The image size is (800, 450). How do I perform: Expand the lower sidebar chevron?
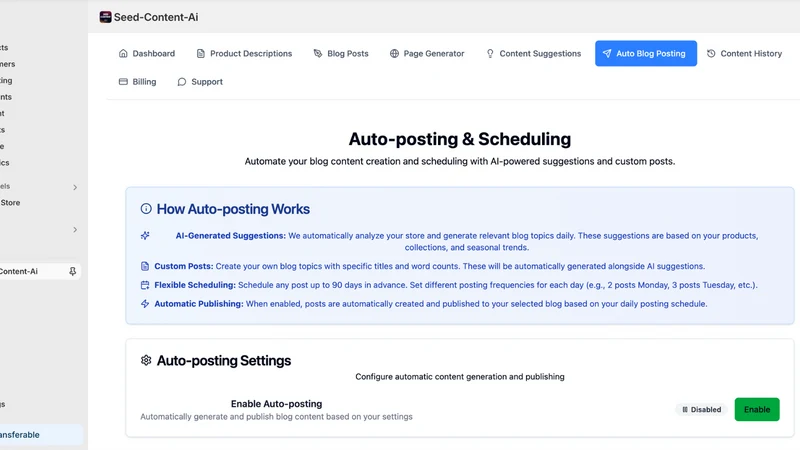pyautogui.click(x=75, y=230)
